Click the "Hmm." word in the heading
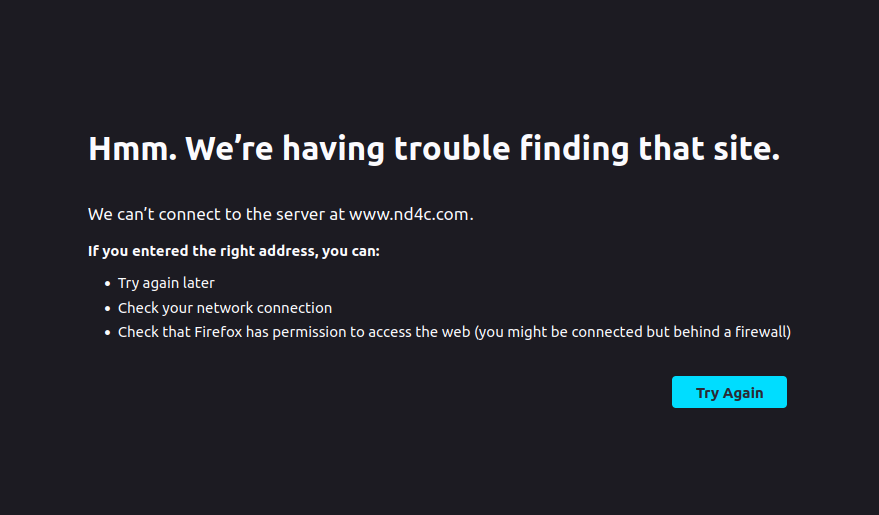Image resolution: width=879 pixels, height=515 pixels. 133,149
